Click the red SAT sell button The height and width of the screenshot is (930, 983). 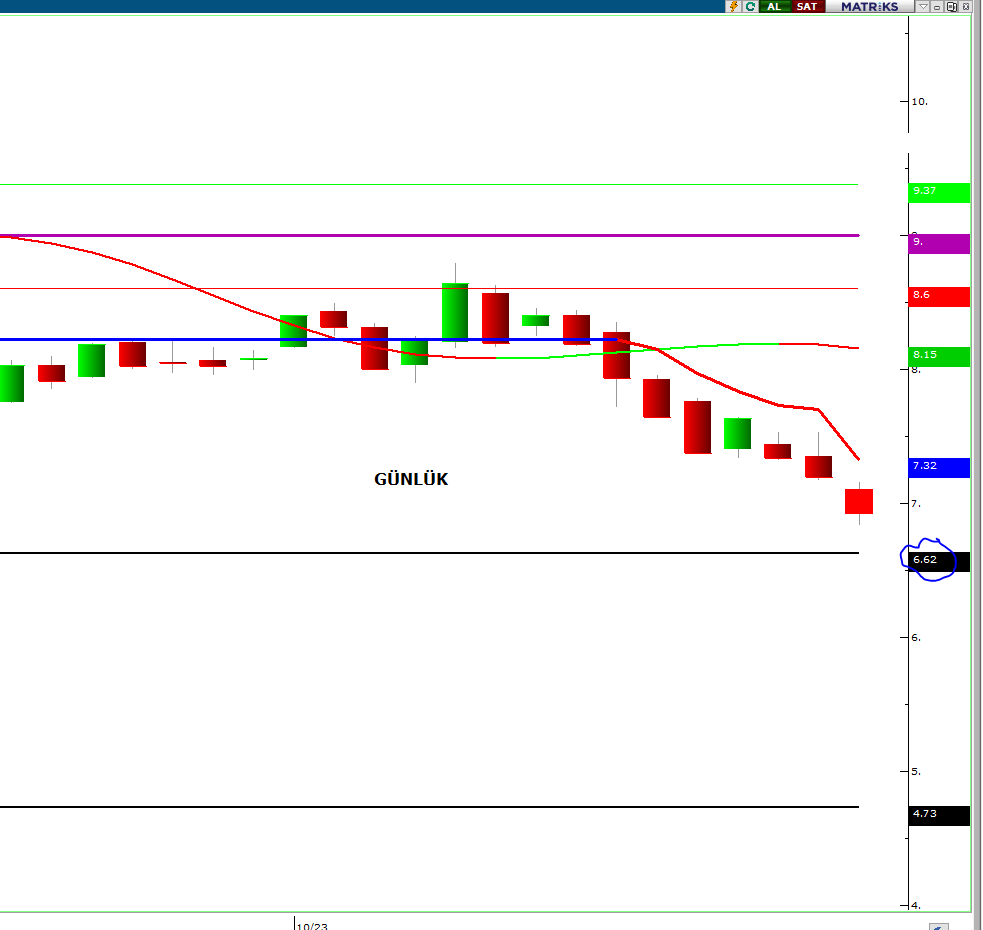[807, 6]
